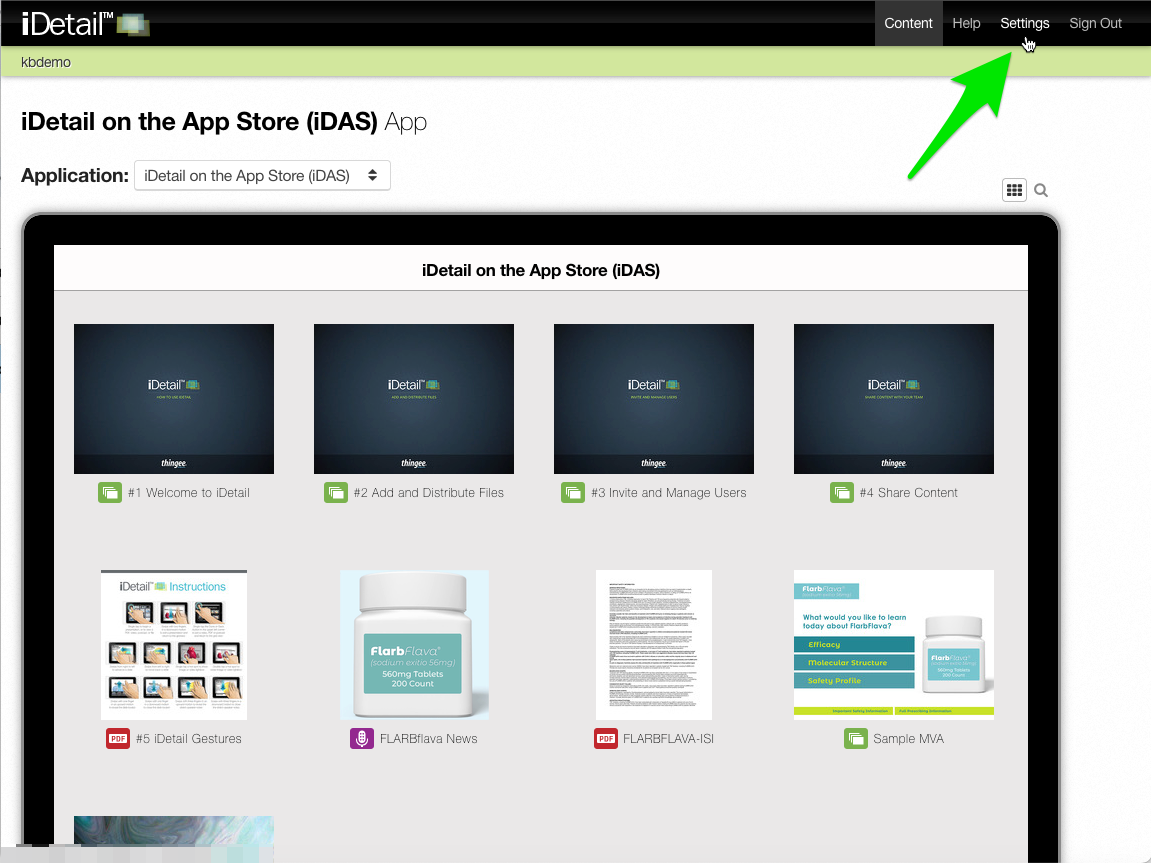Viewport: 1151px width, 863px height.
Task: Open the Application dropdown selector
Action: click(262, 175)
